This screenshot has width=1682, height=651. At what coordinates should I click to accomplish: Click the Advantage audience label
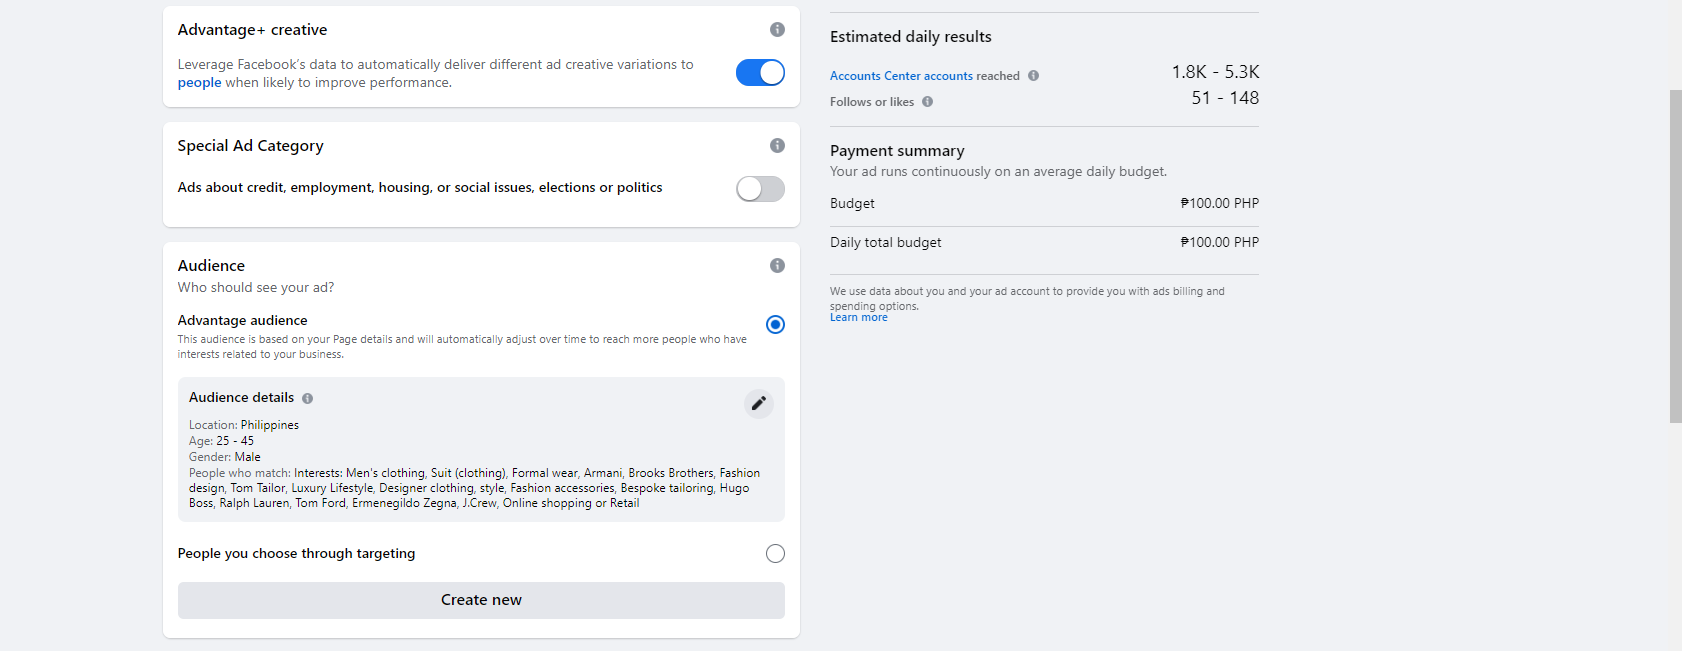(242, 321)
